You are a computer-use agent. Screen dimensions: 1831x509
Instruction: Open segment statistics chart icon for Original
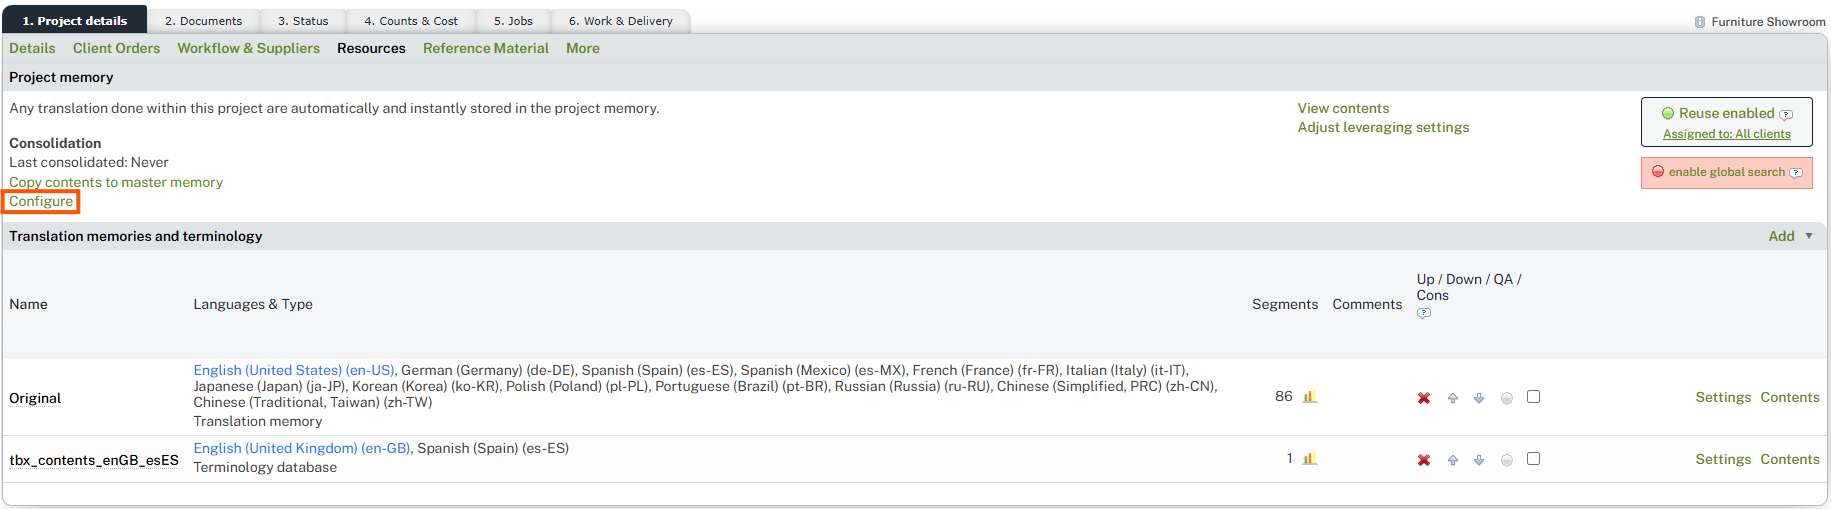coord(1310,397)
